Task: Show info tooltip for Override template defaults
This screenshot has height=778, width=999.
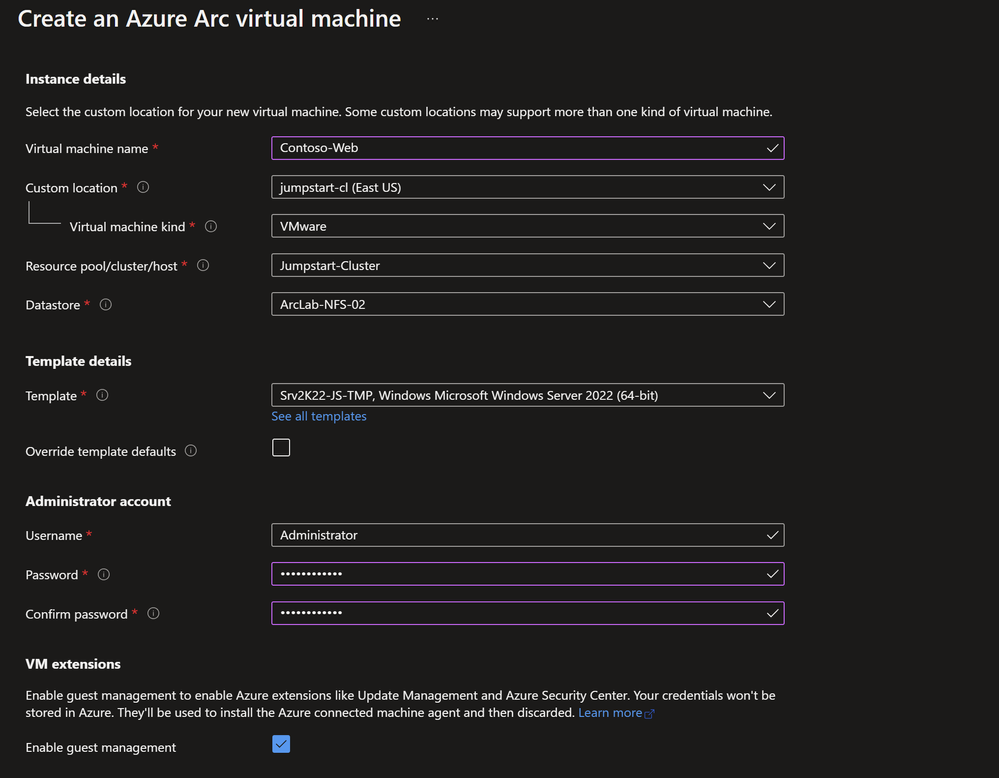Action: coord(190,450)
